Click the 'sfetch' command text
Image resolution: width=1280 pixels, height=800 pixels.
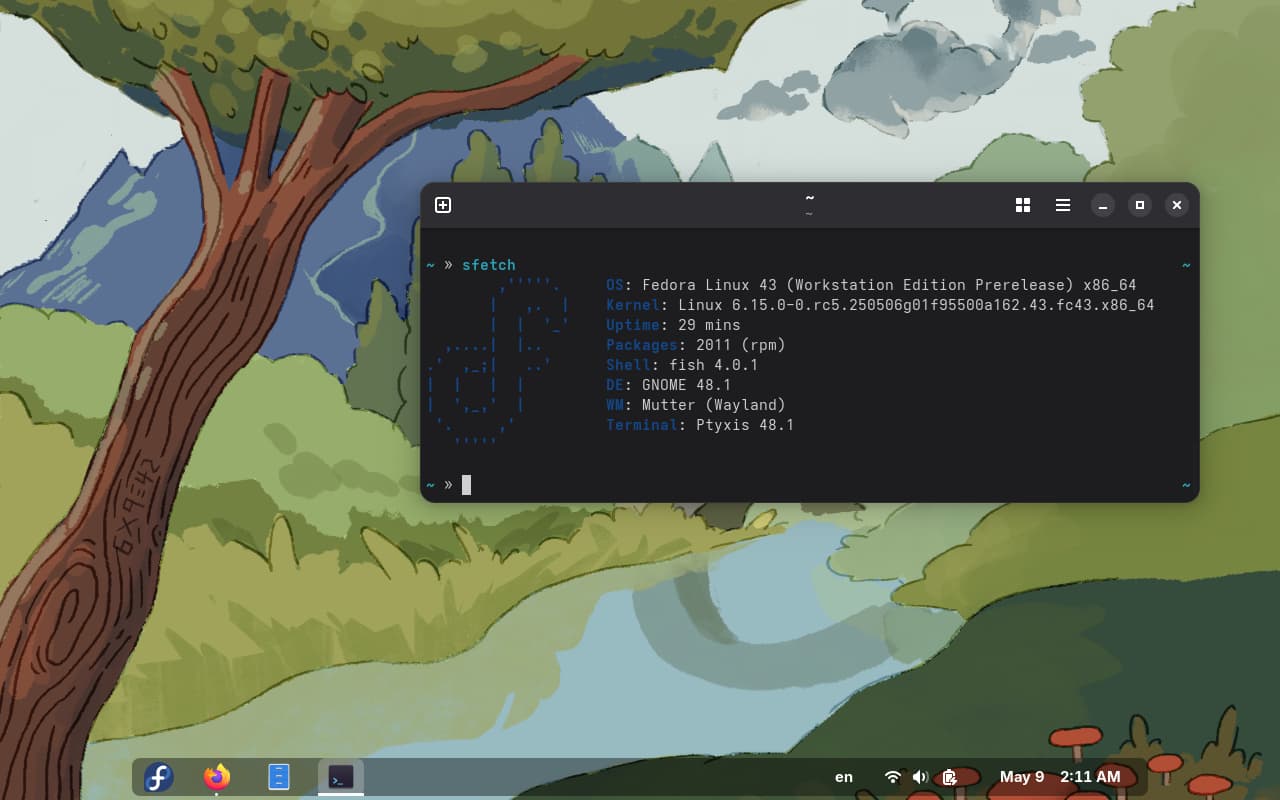(x=489, y=265)
